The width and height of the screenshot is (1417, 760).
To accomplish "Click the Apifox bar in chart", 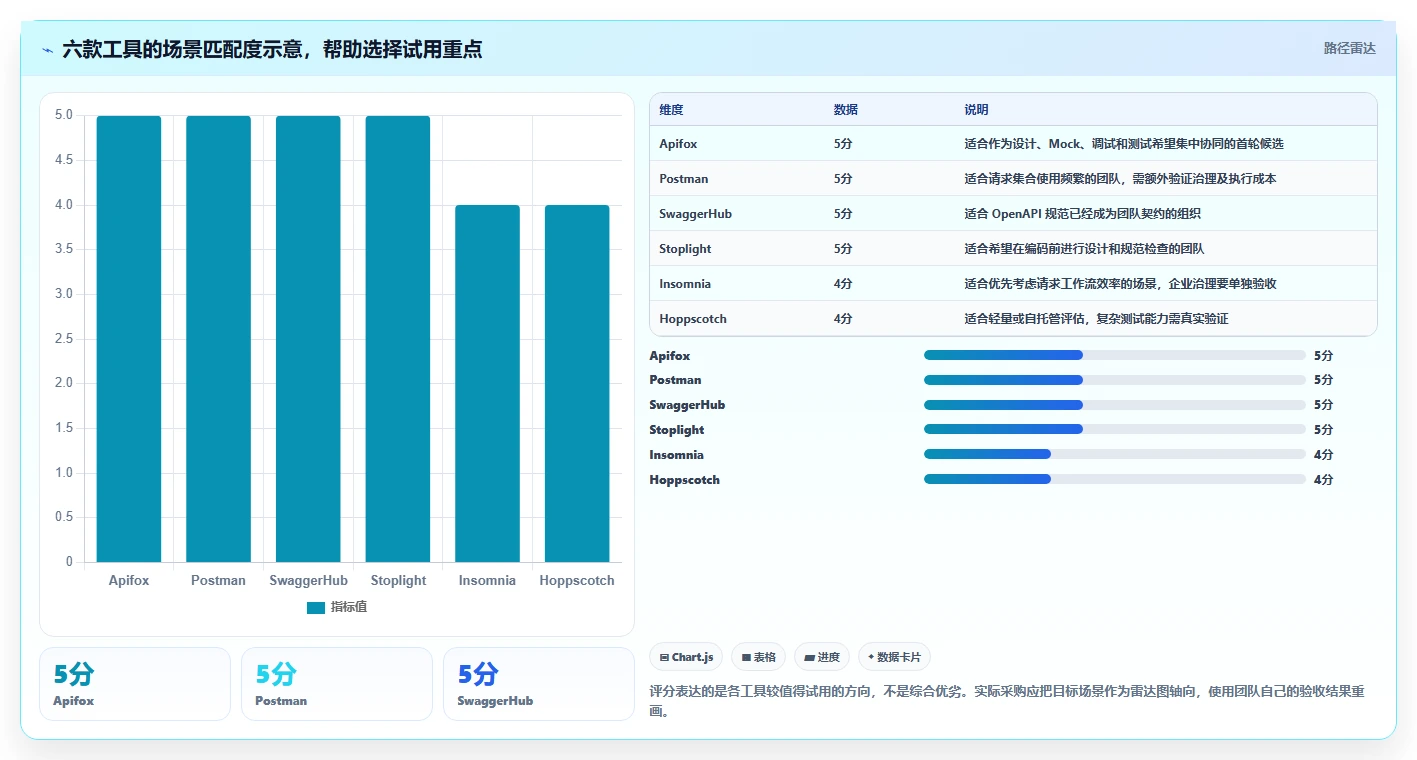I will [129, 339].
